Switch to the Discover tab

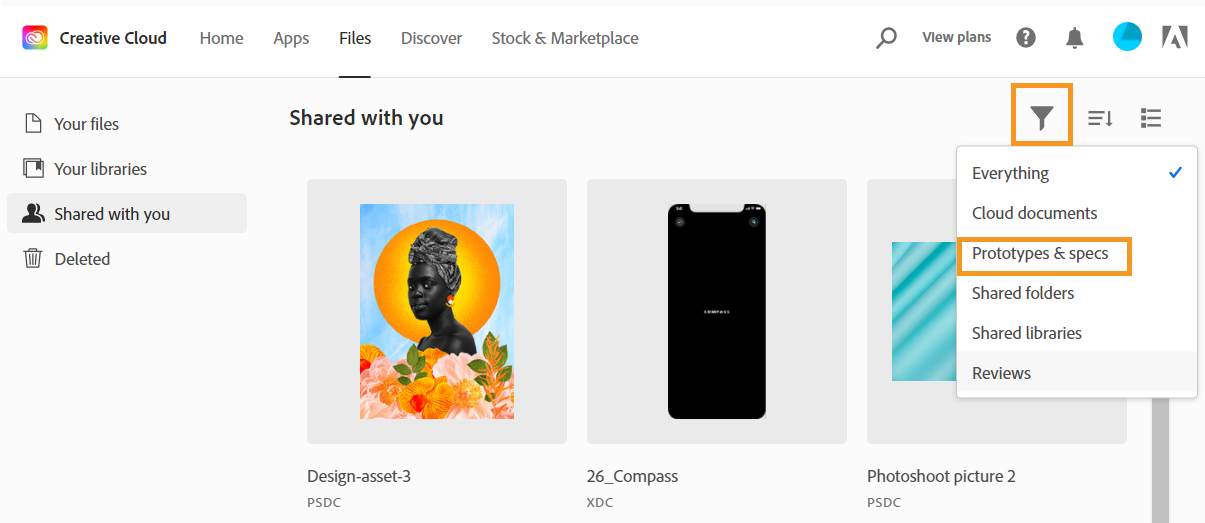pos(431,38)
